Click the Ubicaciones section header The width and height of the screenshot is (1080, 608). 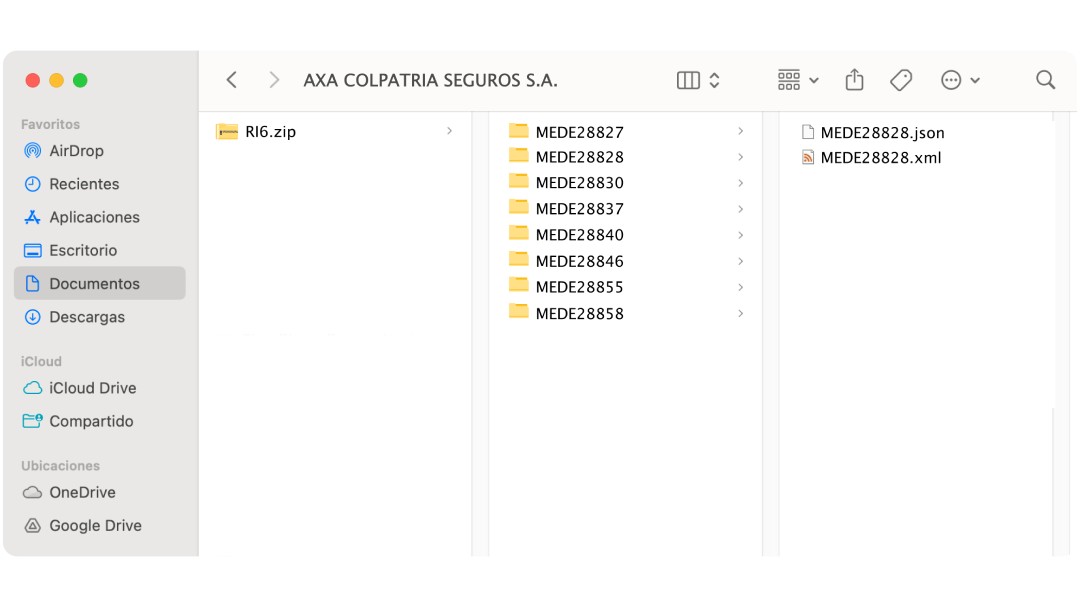(60, 465)
